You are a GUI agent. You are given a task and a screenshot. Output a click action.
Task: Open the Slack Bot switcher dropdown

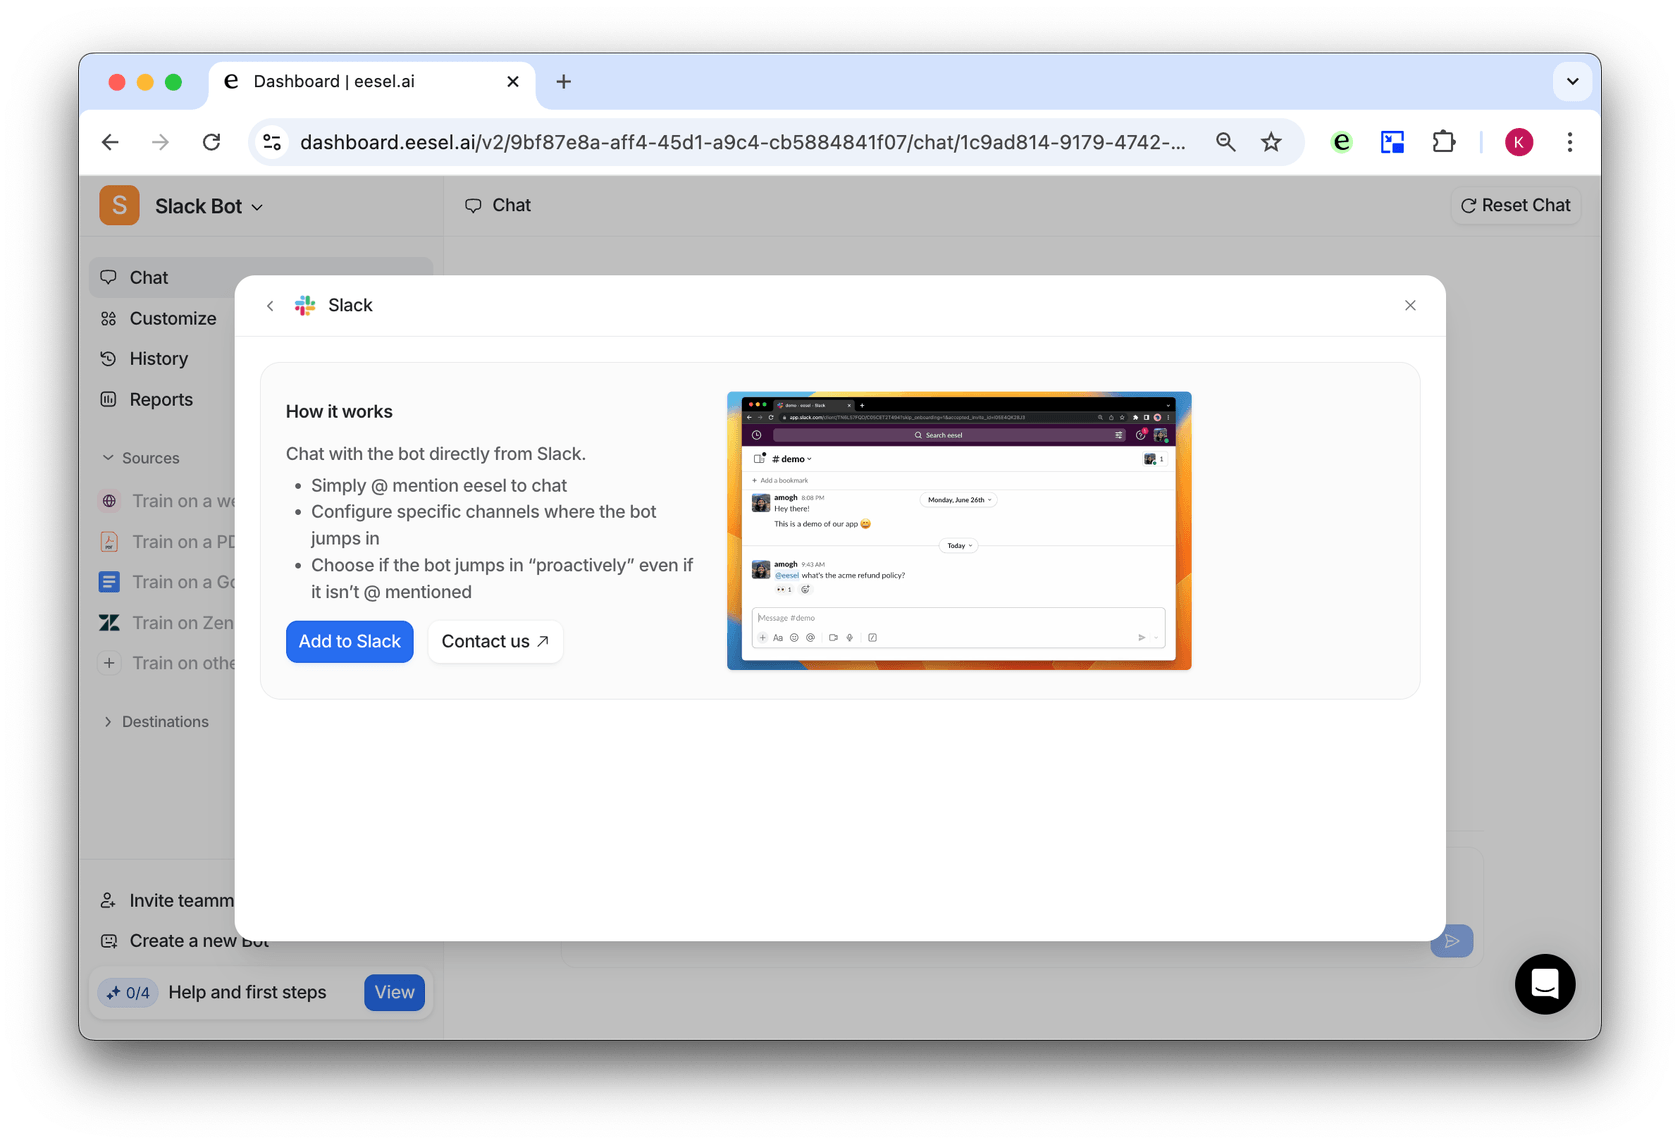(208, 206)
